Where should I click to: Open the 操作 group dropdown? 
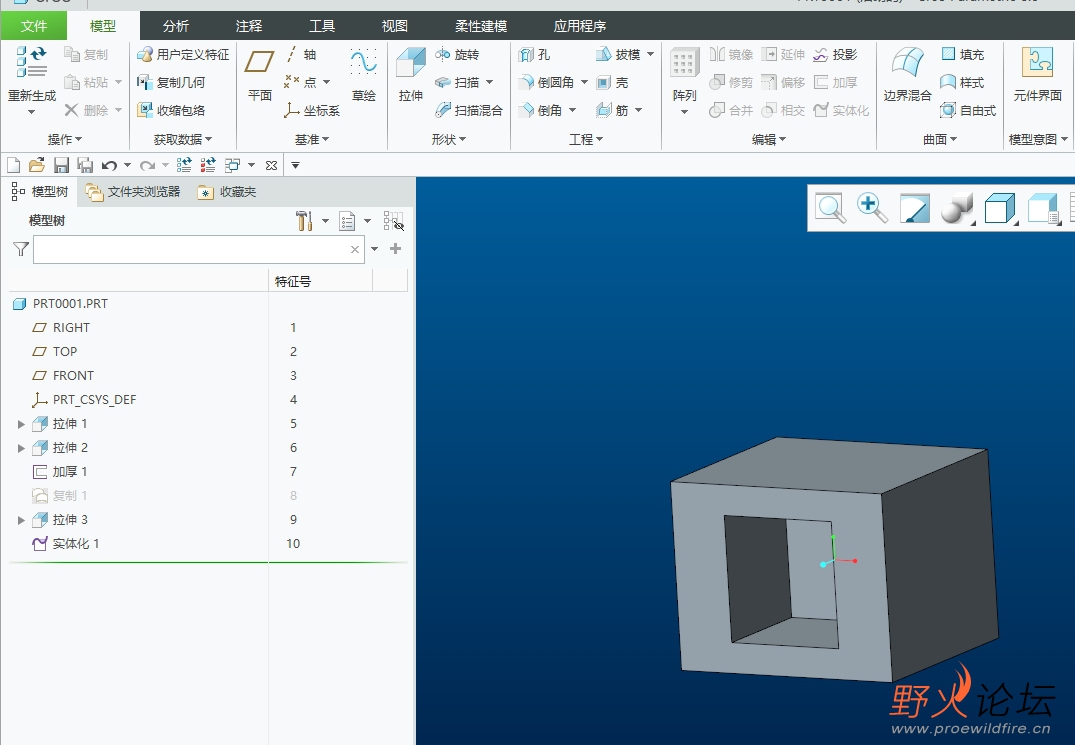tap(64, 139)
